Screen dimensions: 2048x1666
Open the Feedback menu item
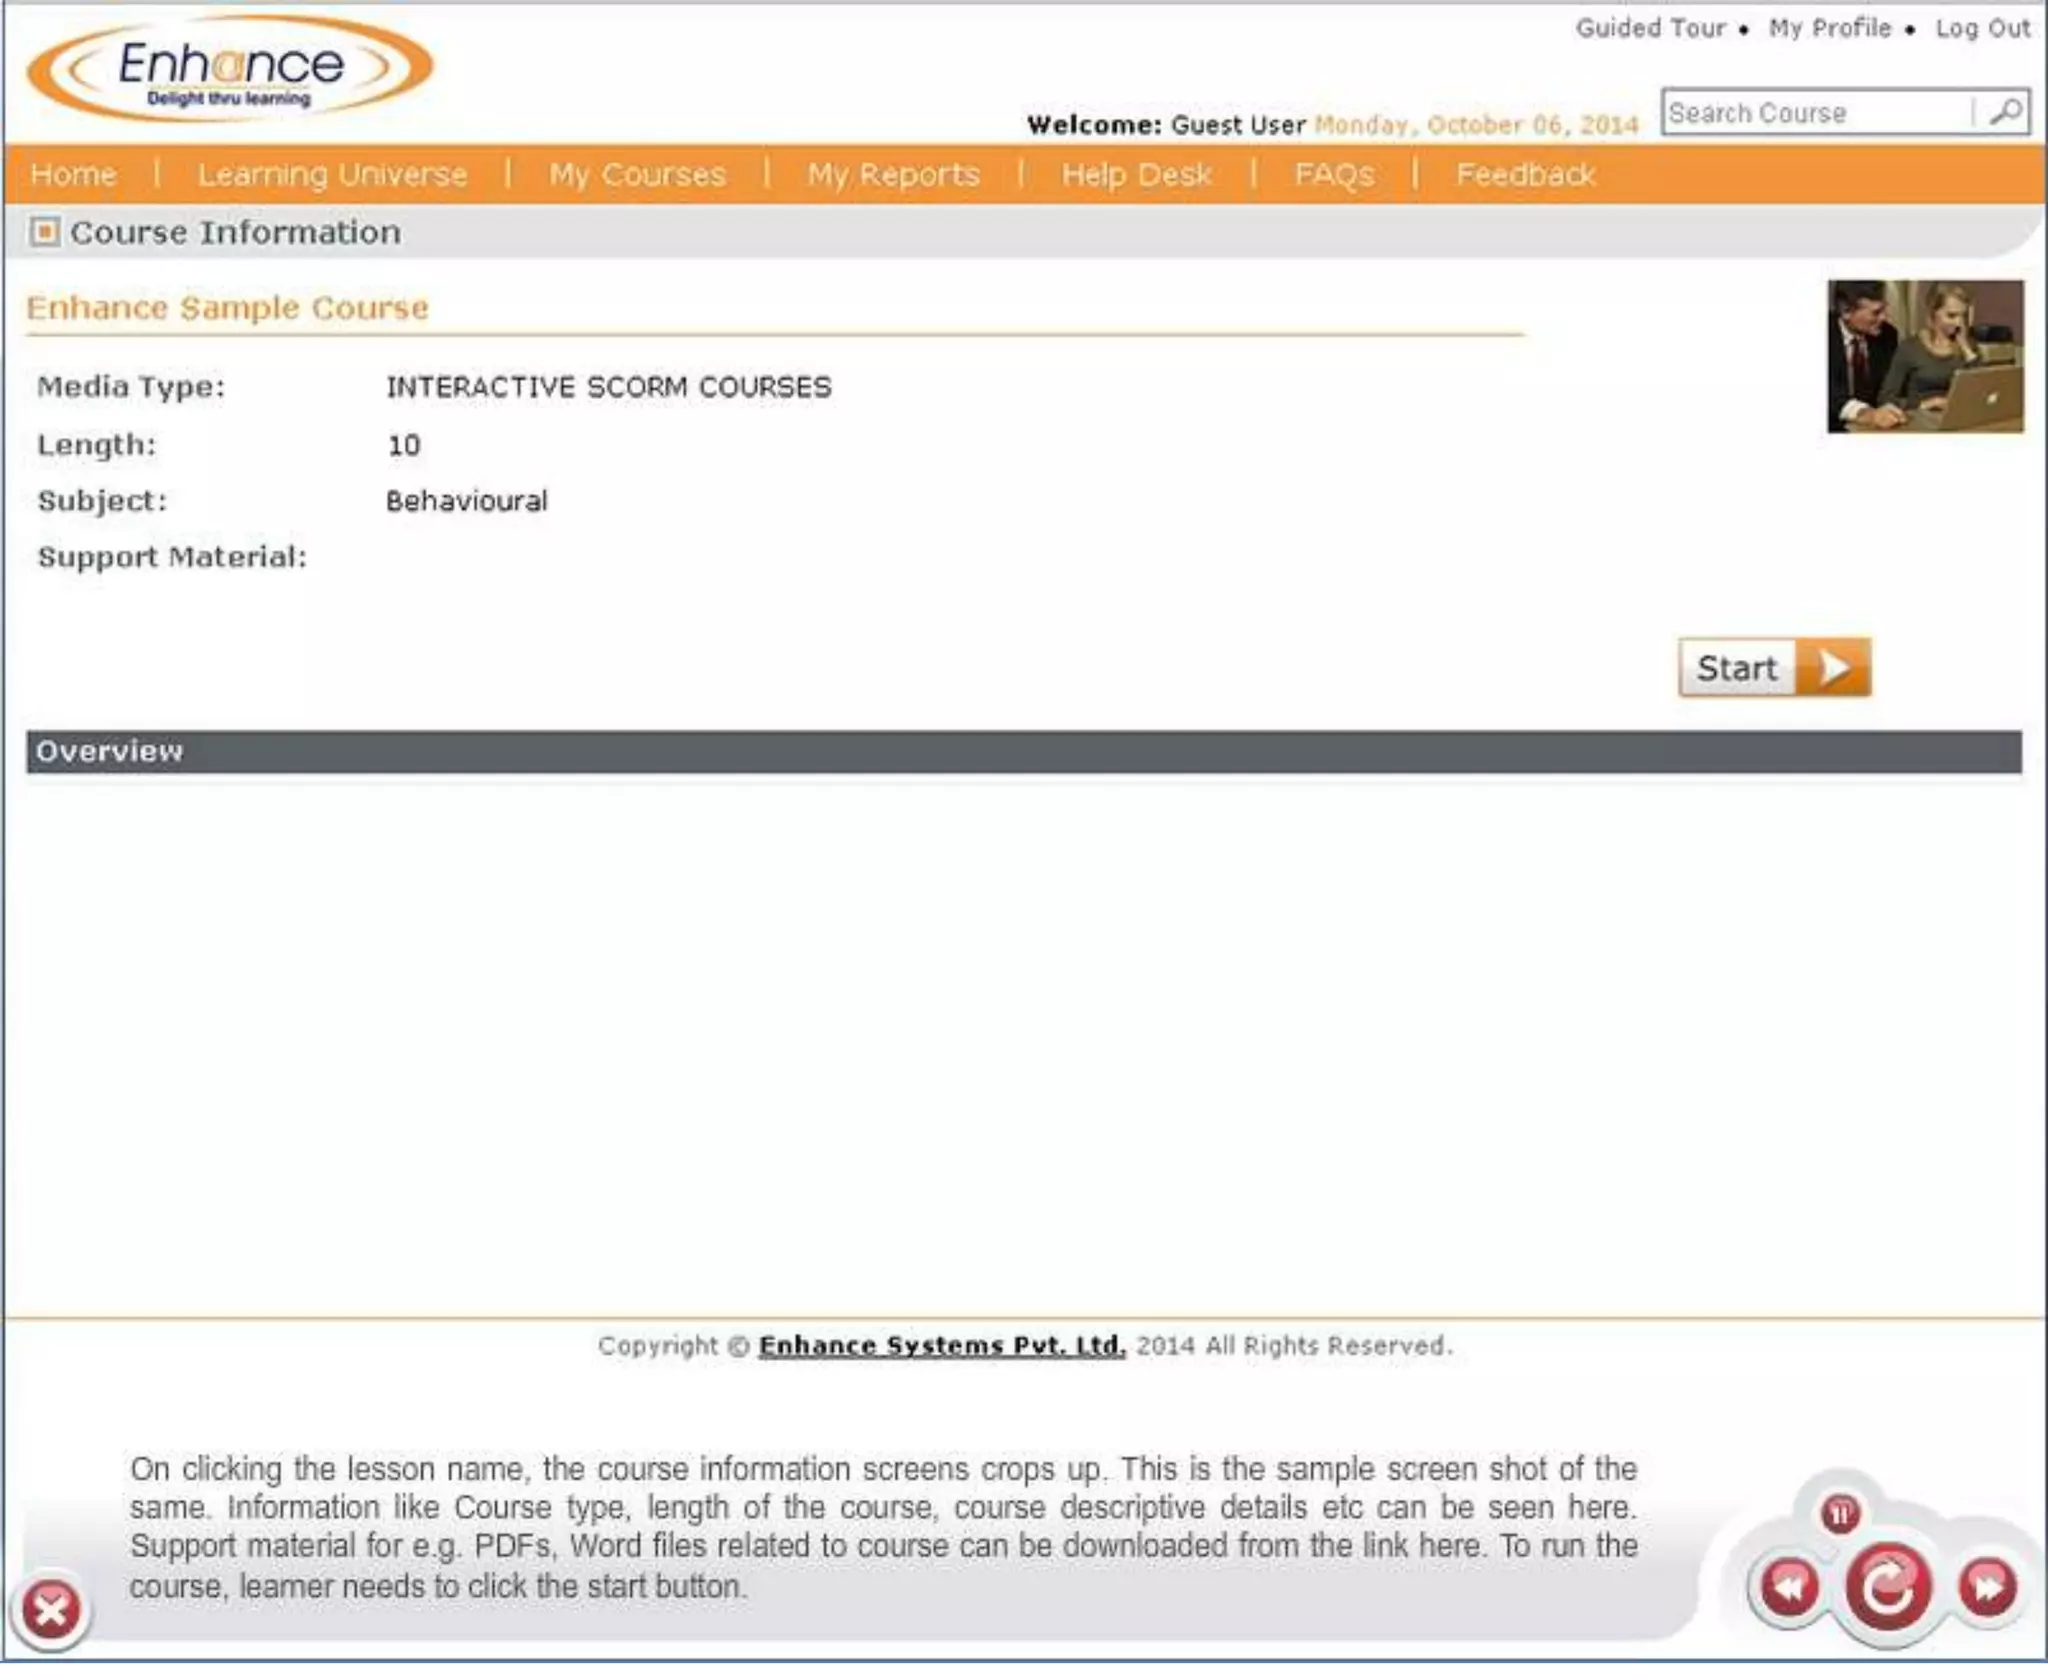(x=1525, y=175)
